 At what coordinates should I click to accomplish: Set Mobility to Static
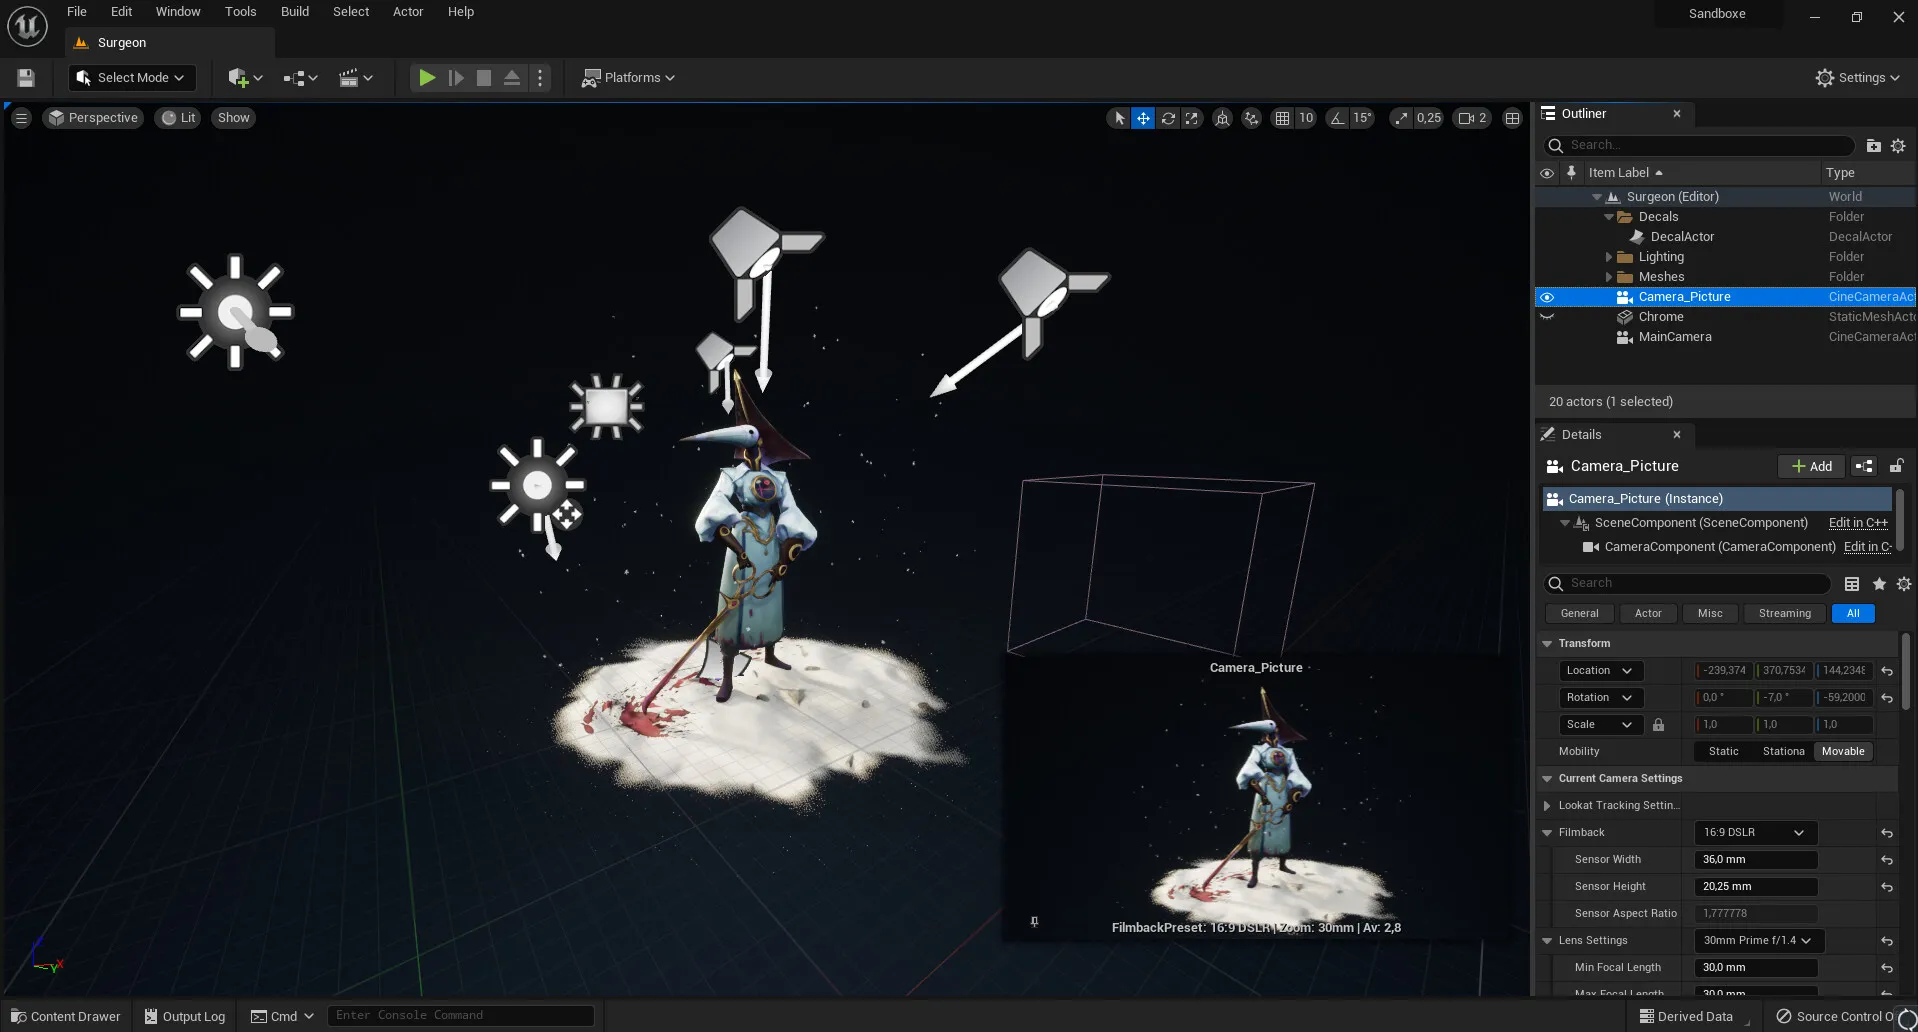pos(1723,752)
